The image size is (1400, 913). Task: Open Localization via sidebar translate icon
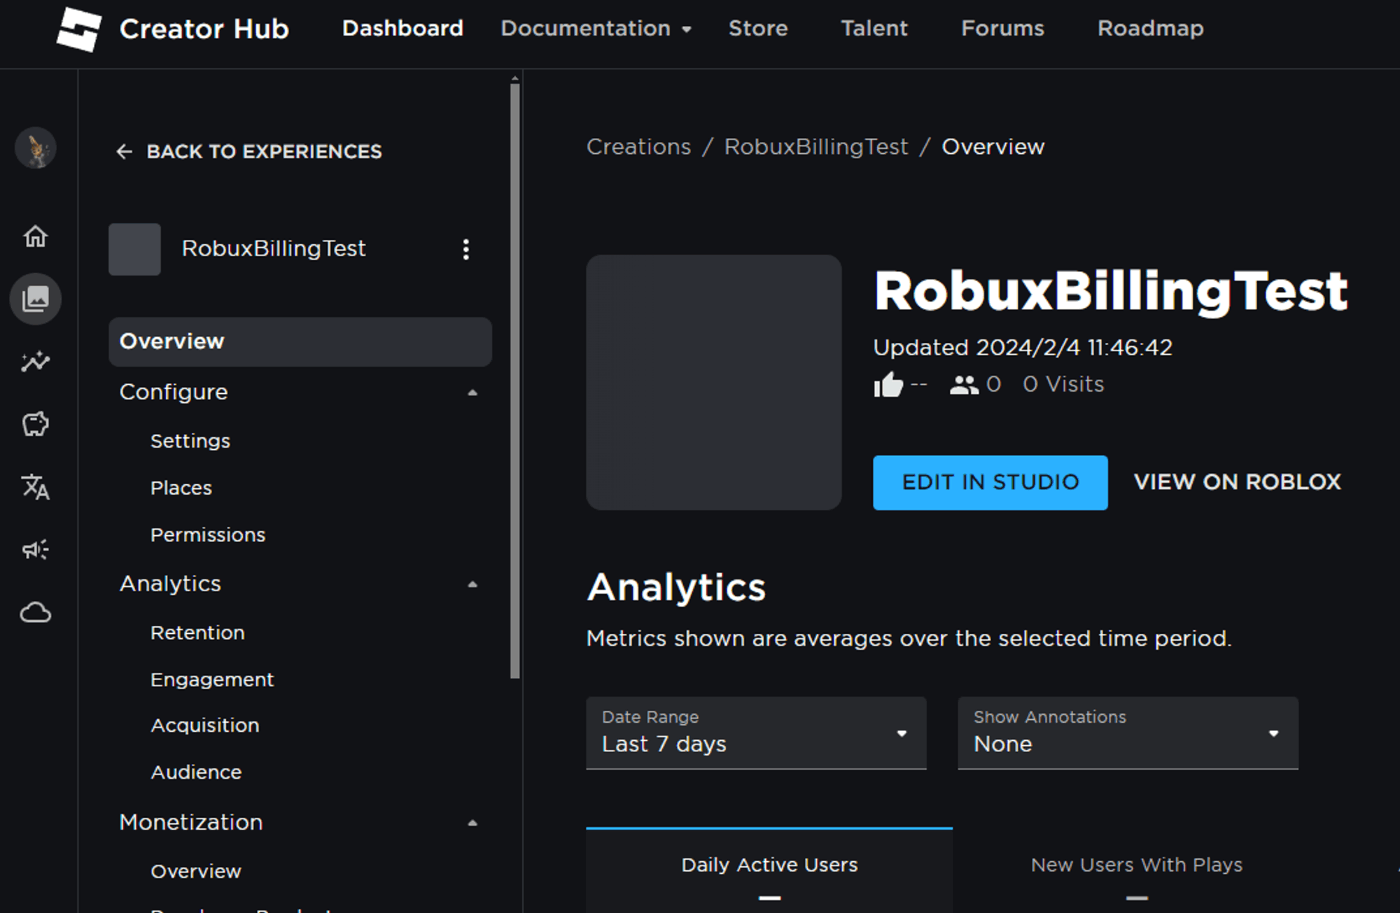[36, 487]
